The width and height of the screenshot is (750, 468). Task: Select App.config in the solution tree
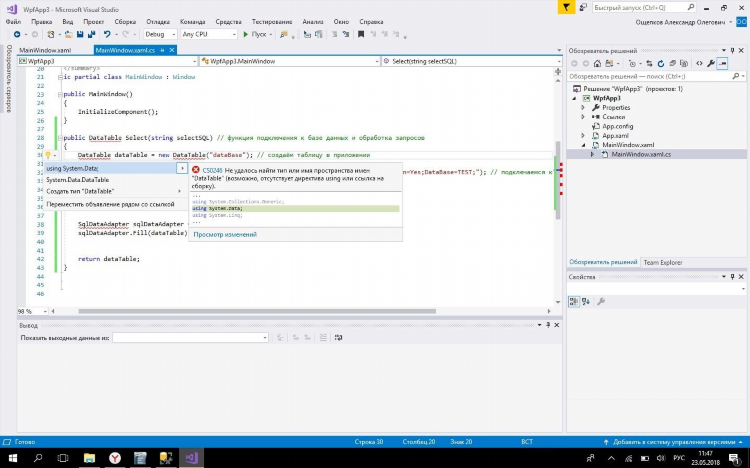point(618,126)
